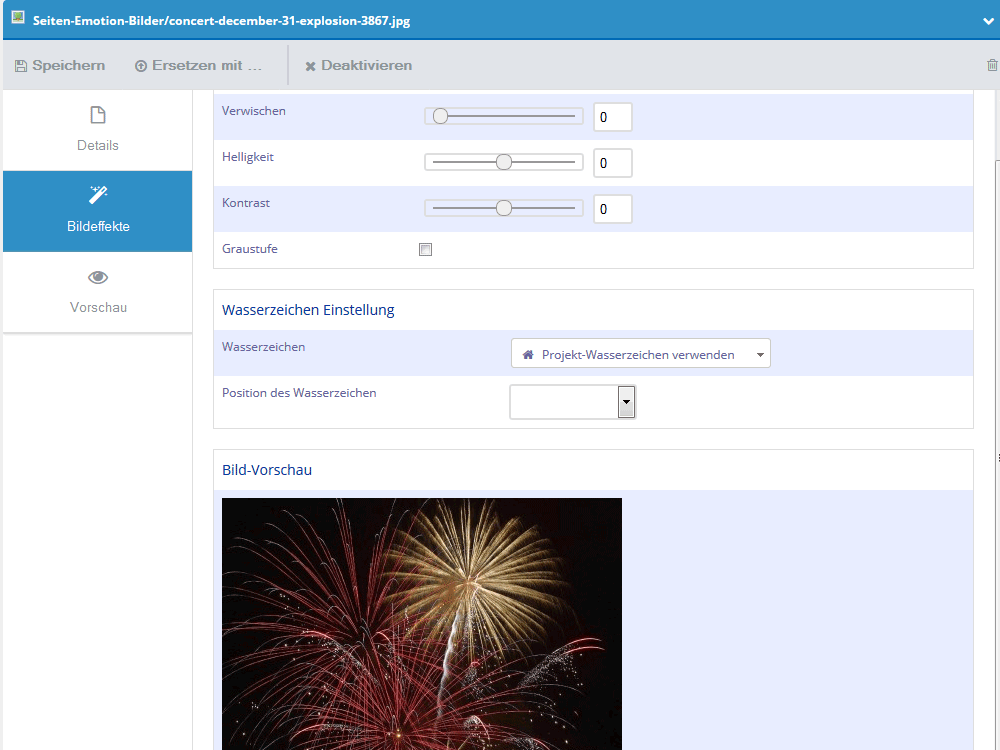This screenshot has width=1000, height=750.
Task: Open the Details tab
Action: [98, 130]
